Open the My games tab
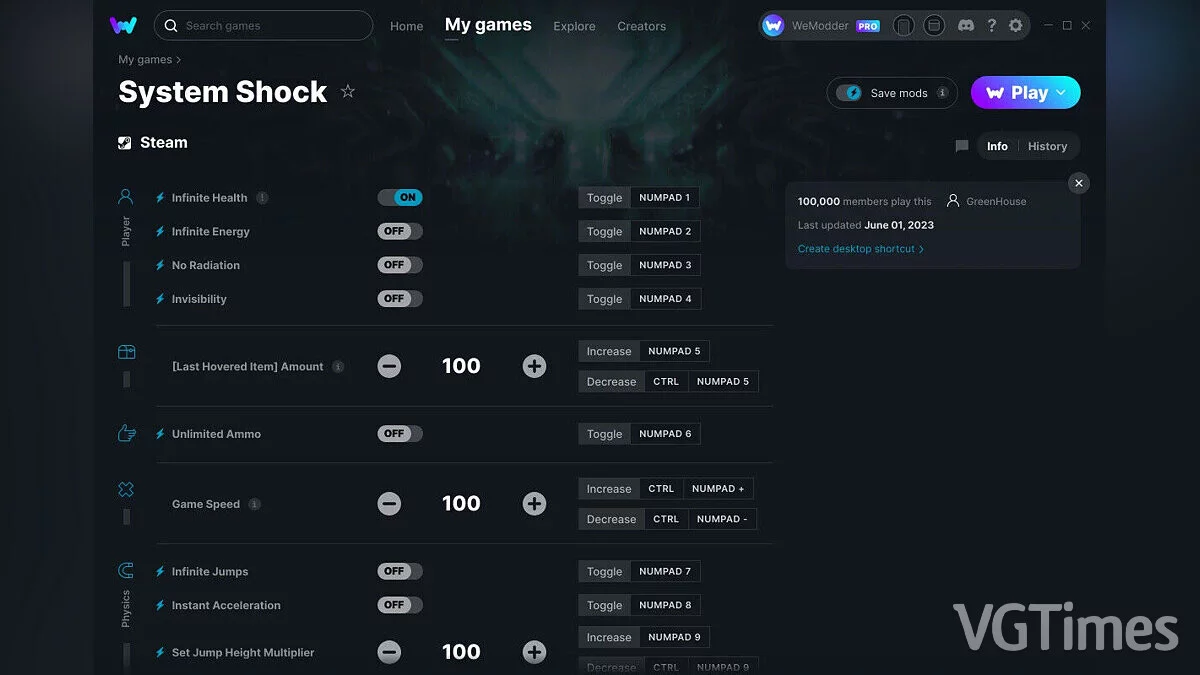The image size is (1200, 675). click(488, 25)
